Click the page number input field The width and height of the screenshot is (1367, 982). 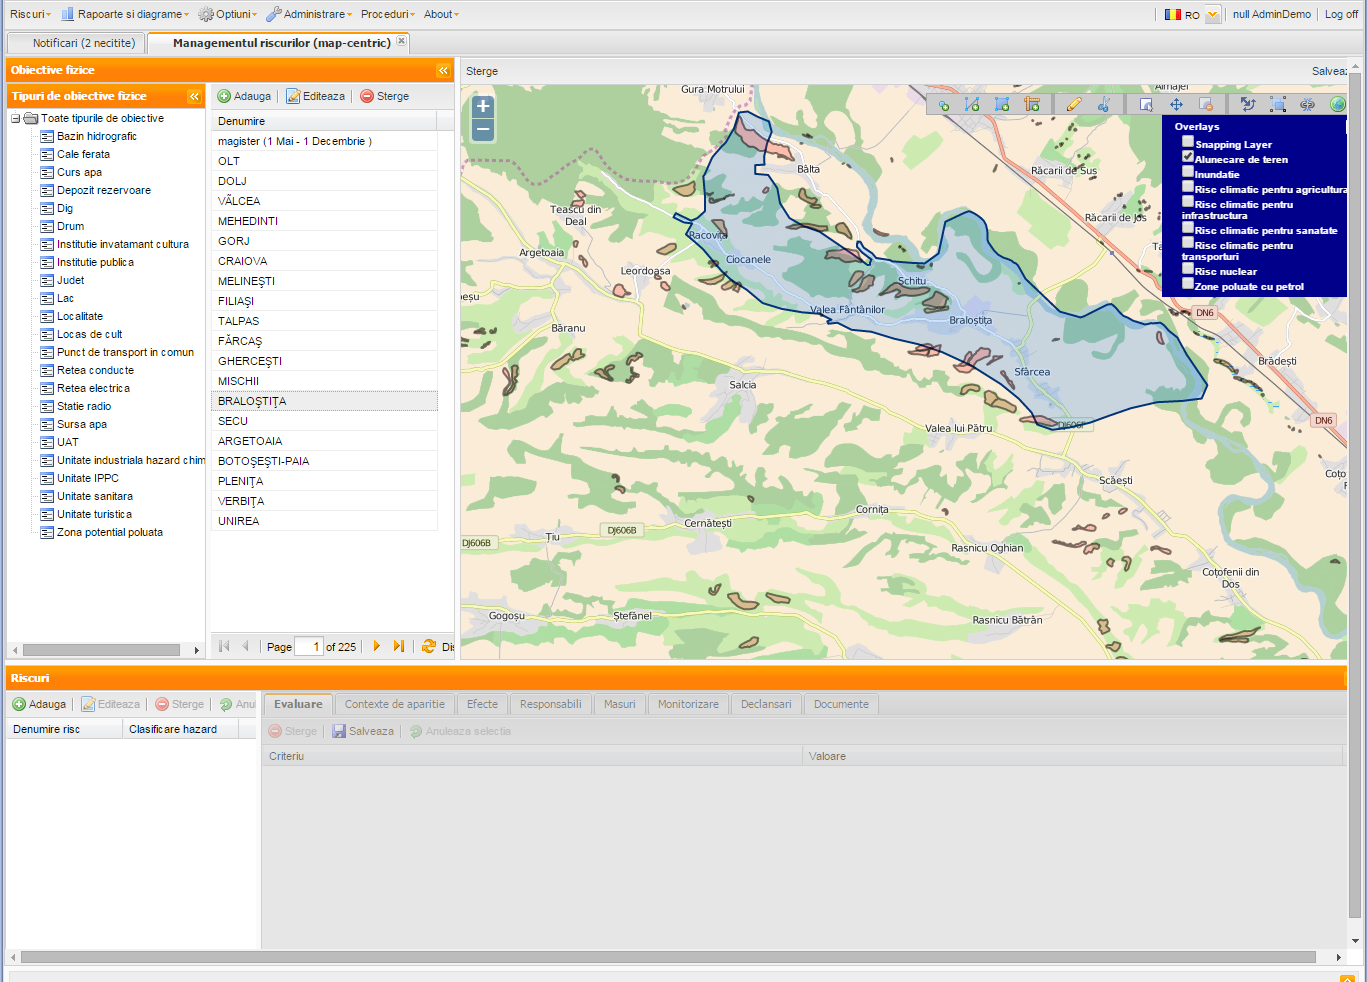[x=309, y=646]
